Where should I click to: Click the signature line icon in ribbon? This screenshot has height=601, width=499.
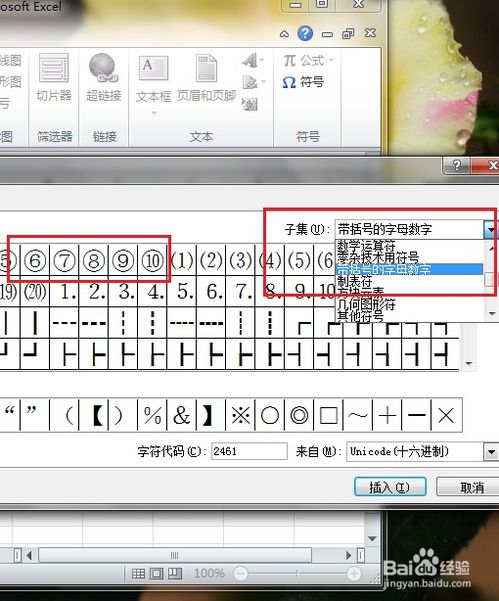(250, 82)
